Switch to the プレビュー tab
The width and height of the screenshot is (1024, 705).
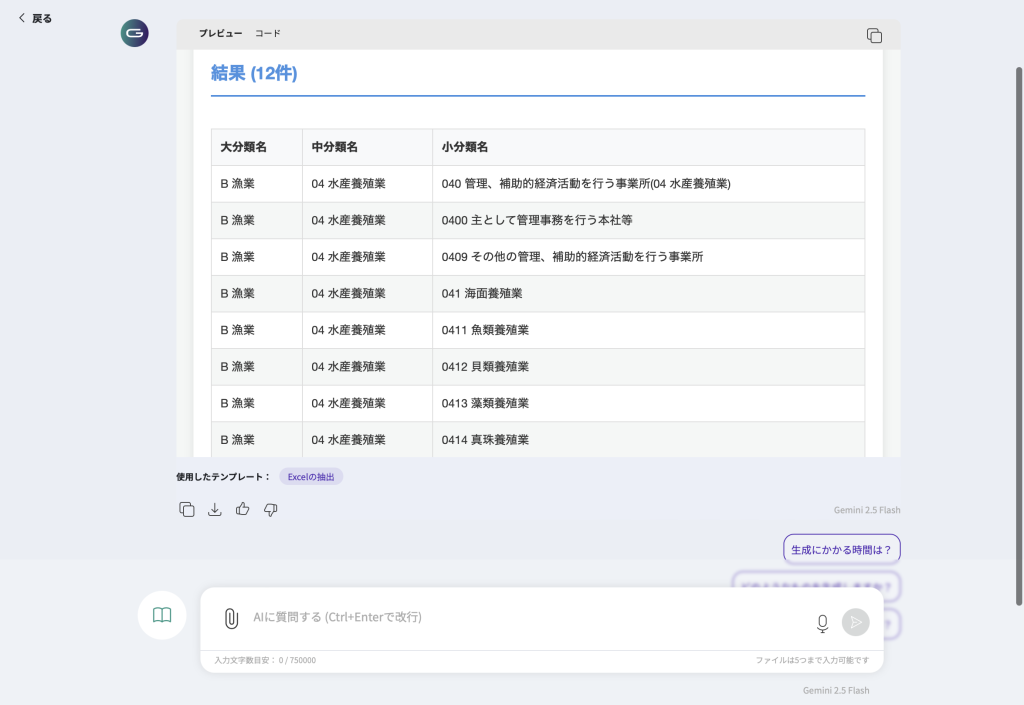click(220, 33)
